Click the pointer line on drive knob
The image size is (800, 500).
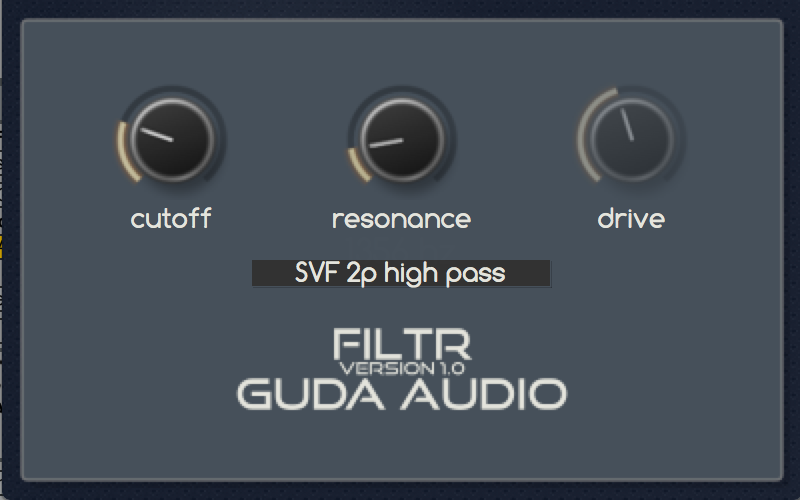pos(627,124)
